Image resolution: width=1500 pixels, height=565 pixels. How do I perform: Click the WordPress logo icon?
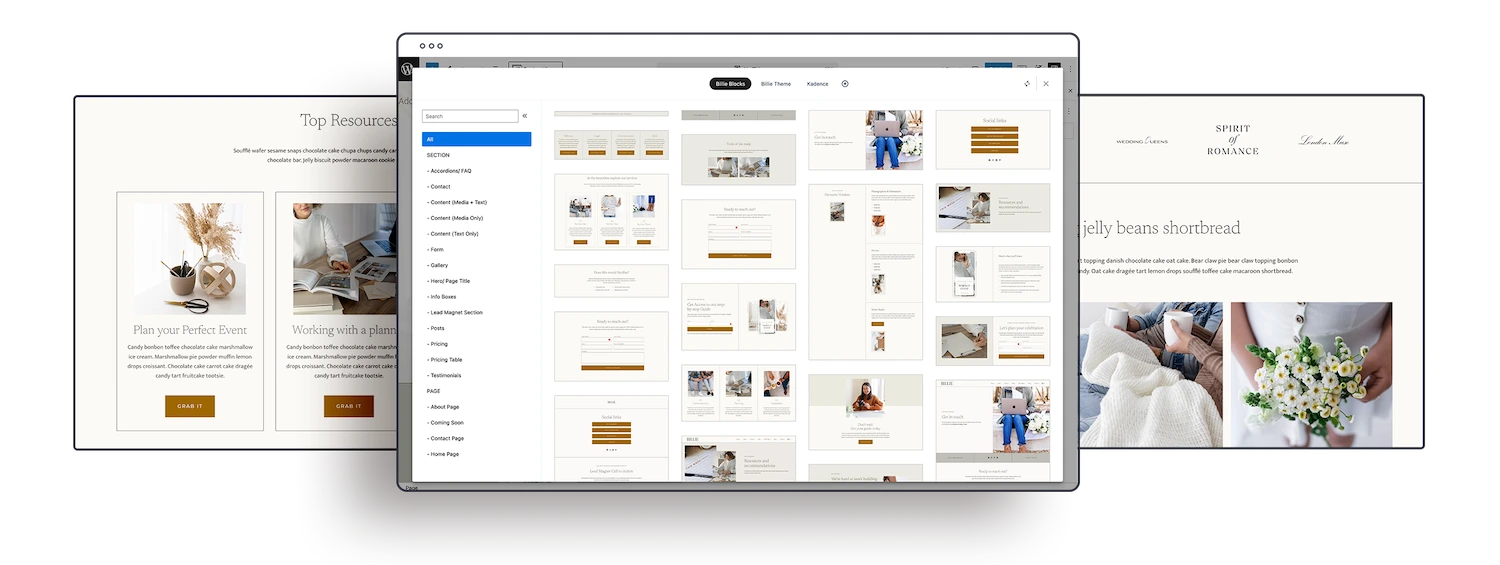click(406, 70)
